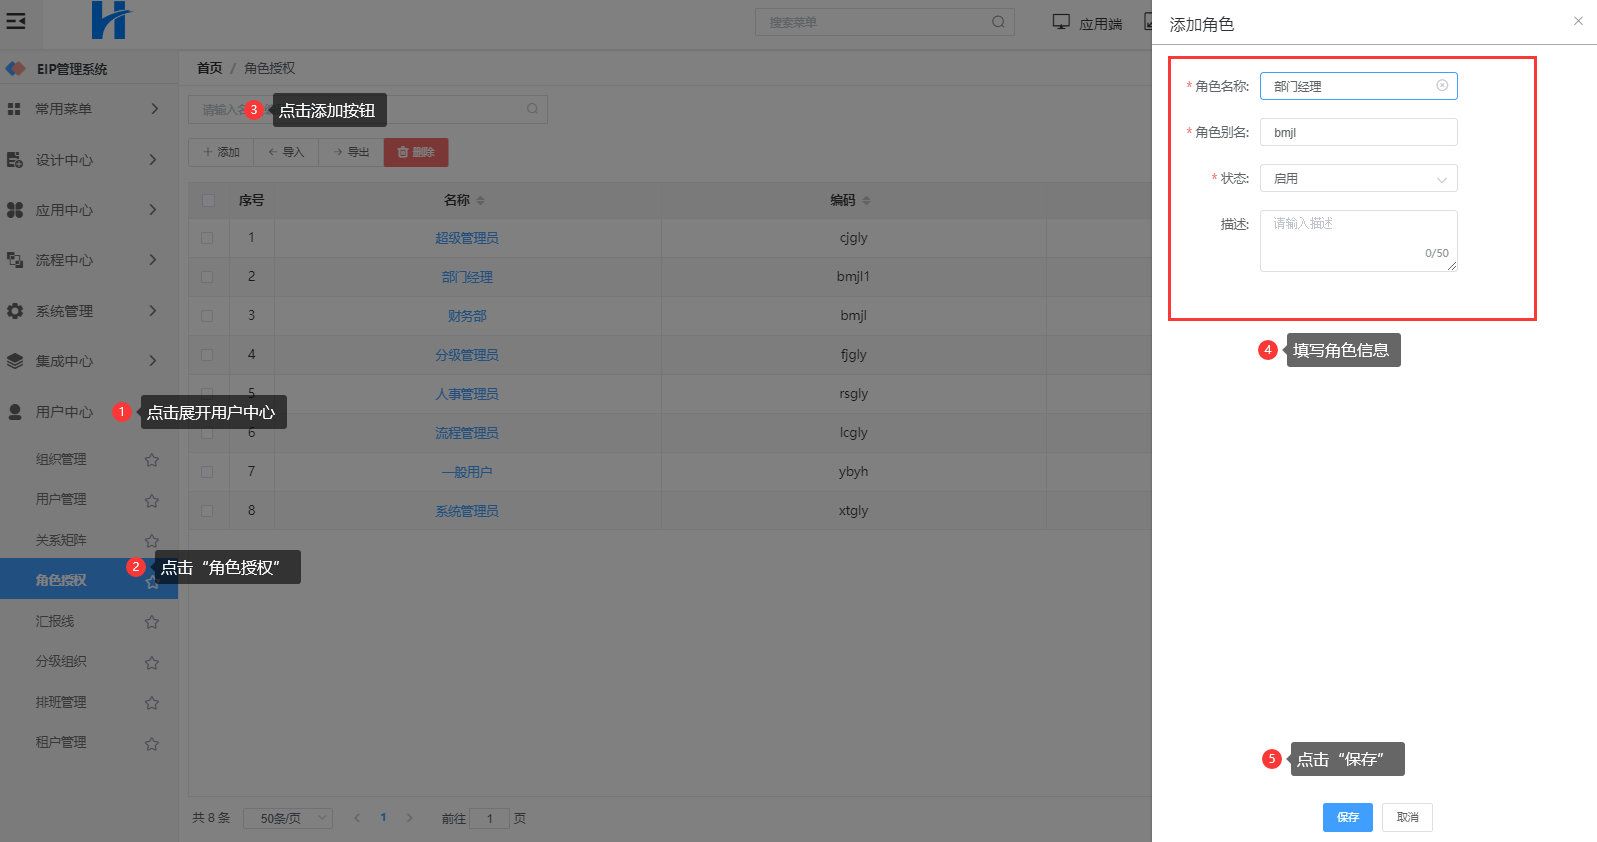Expand 常用菜单 with its chevron arrow
Viewport: 1597px width, 842px height.
tap(154, 108)
